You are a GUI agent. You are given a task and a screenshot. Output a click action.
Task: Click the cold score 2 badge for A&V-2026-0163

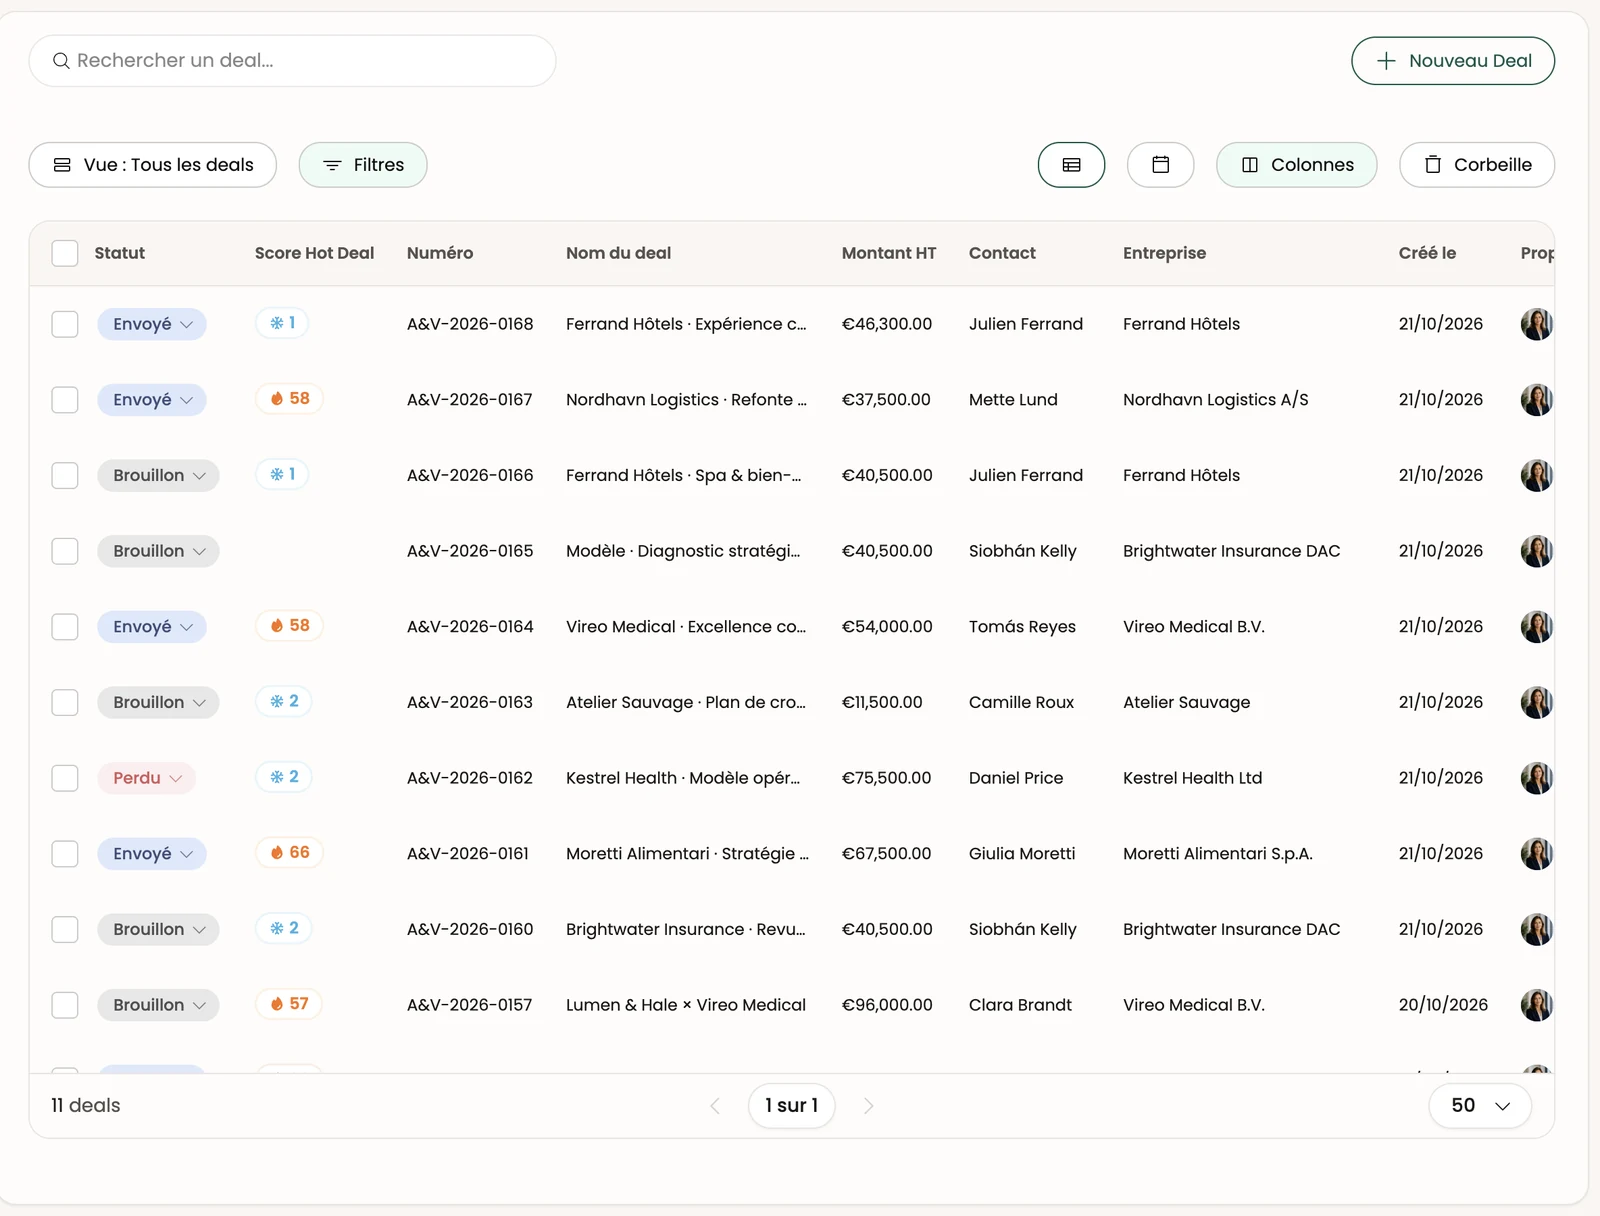tap(284, 701)
